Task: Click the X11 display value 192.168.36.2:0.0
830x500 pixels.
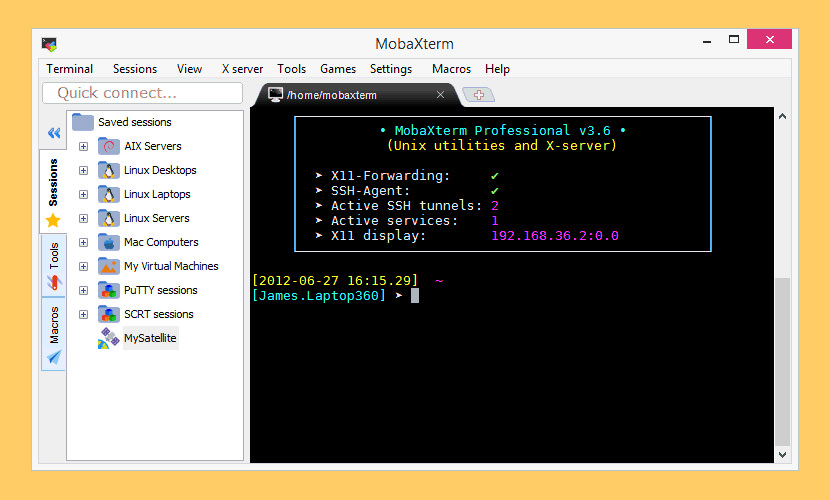Action: 555,235
